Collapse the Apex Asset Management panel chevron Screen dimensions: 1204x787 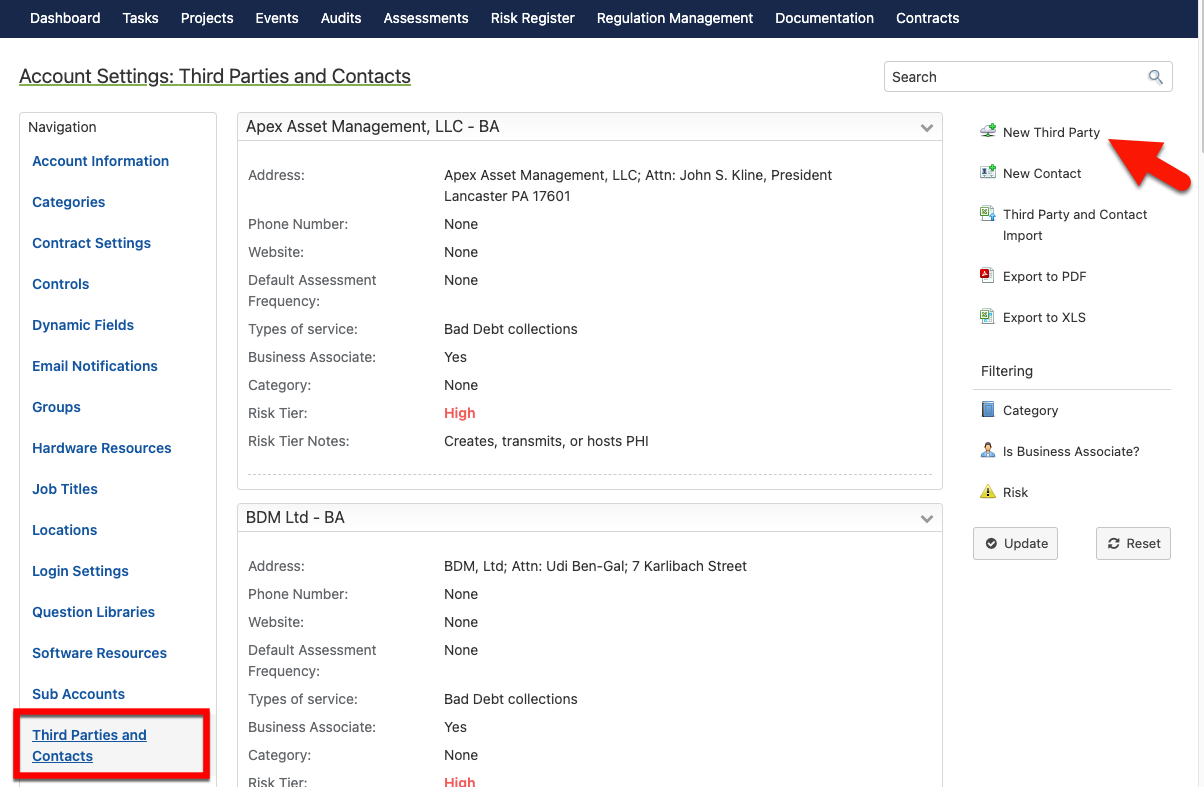927,128
